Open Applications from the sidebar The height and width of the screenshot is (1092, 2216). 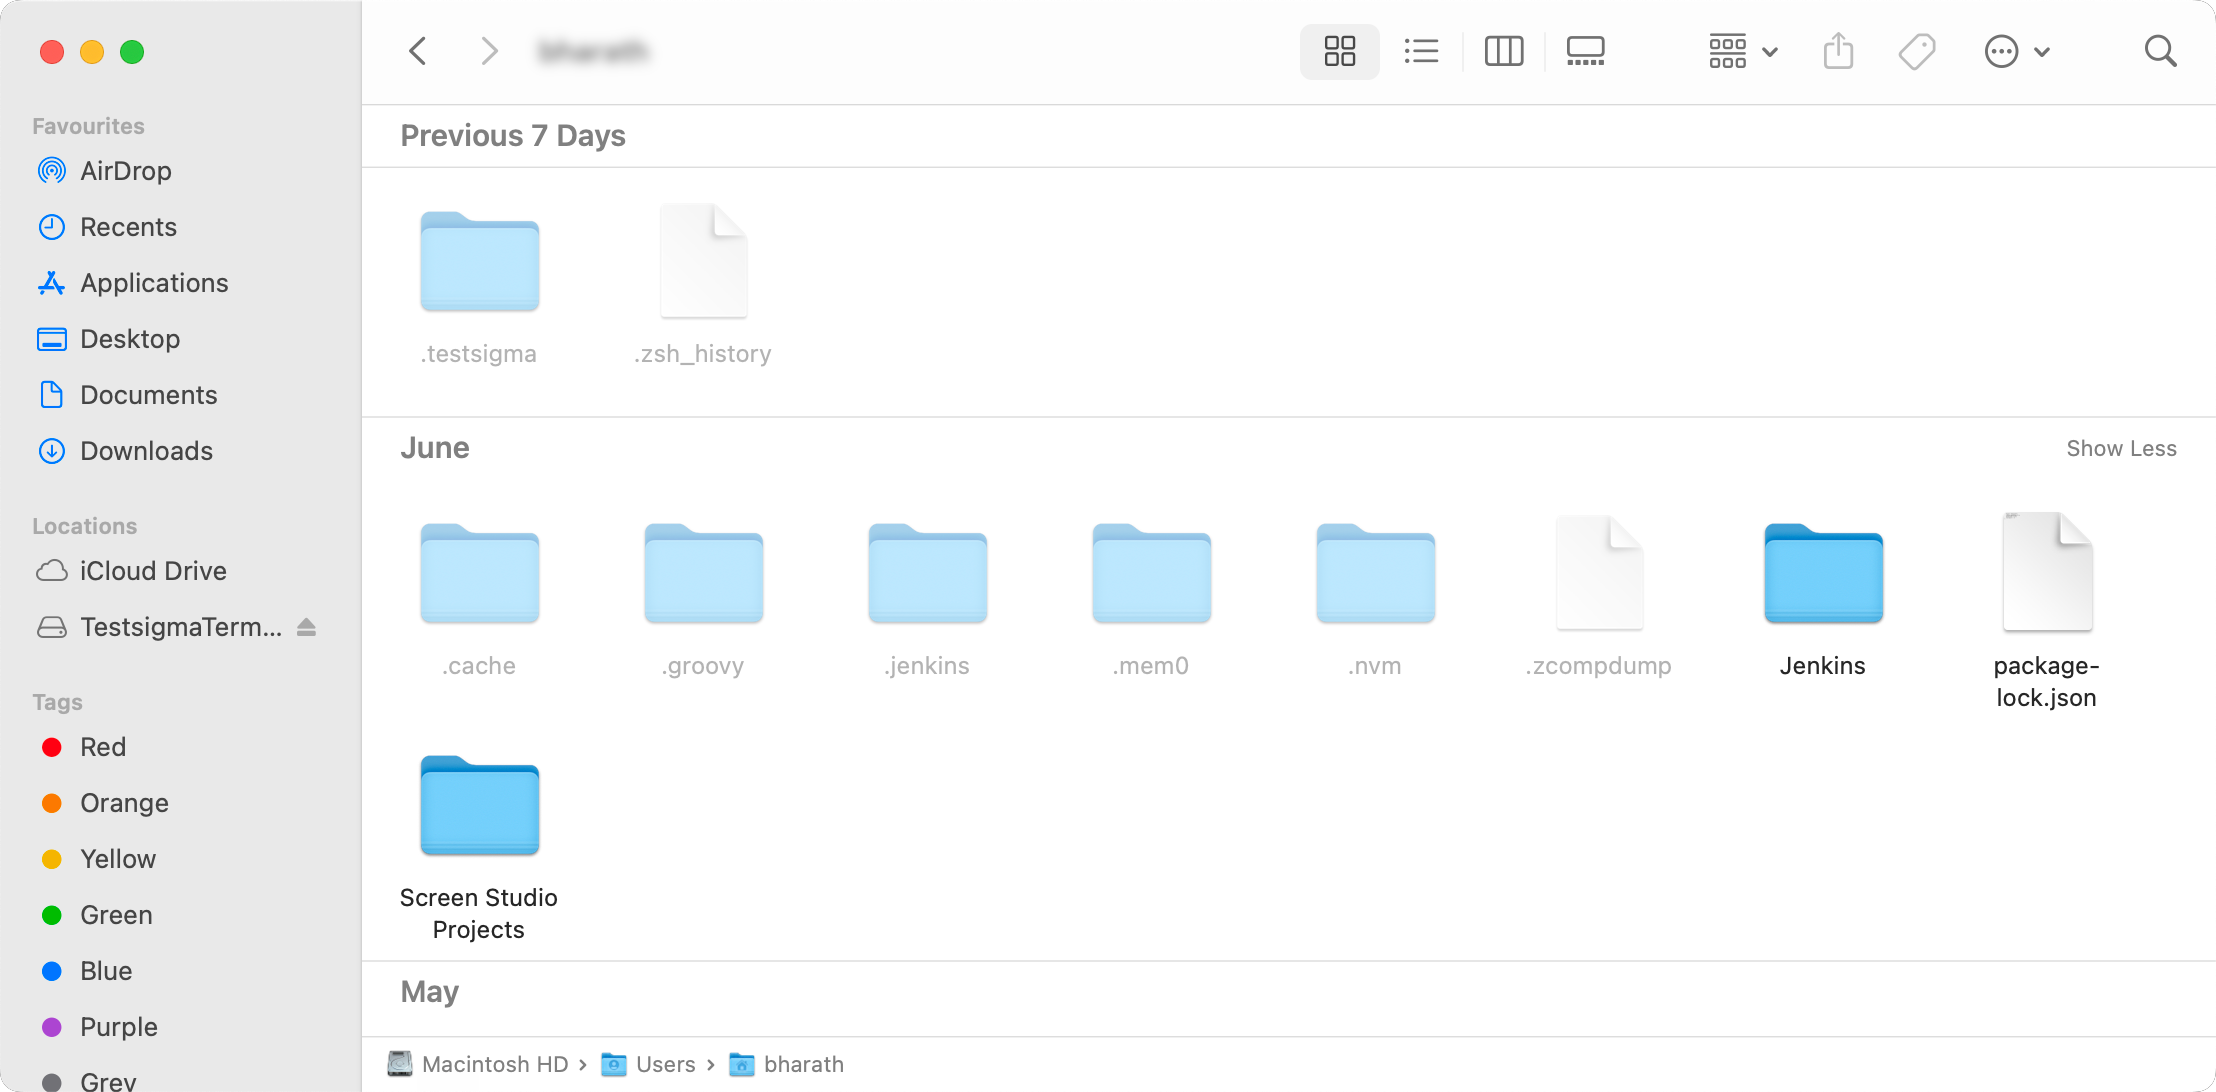pos(153,283)
